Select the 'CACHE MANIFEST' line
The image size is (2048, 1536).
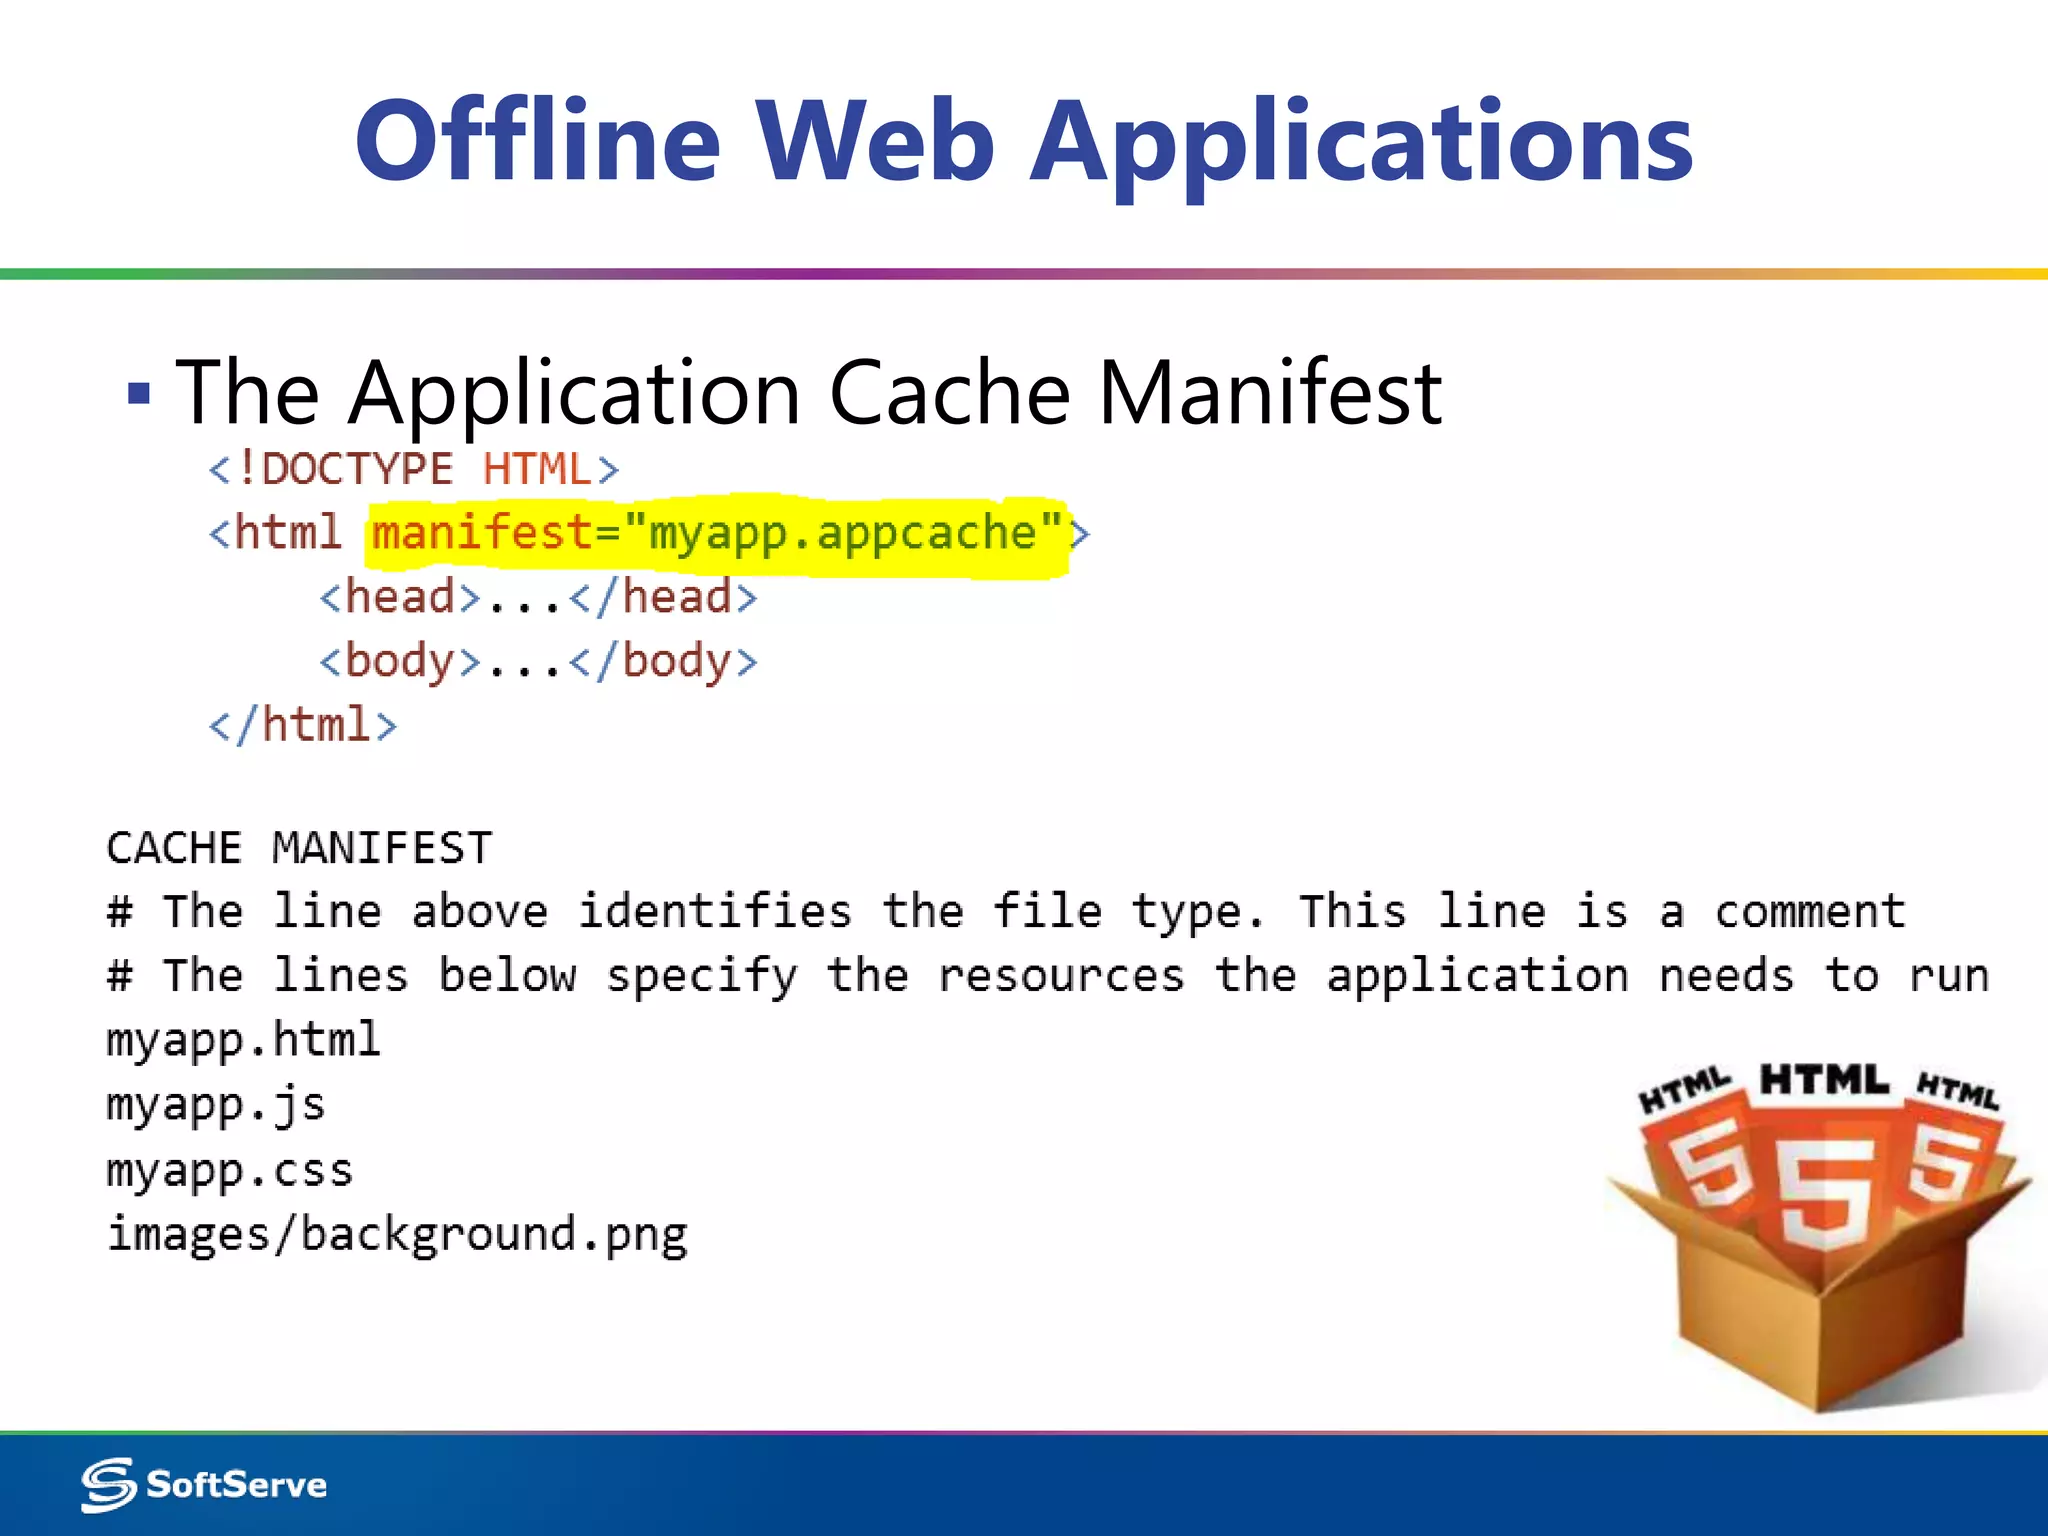[x=299, y=848]
